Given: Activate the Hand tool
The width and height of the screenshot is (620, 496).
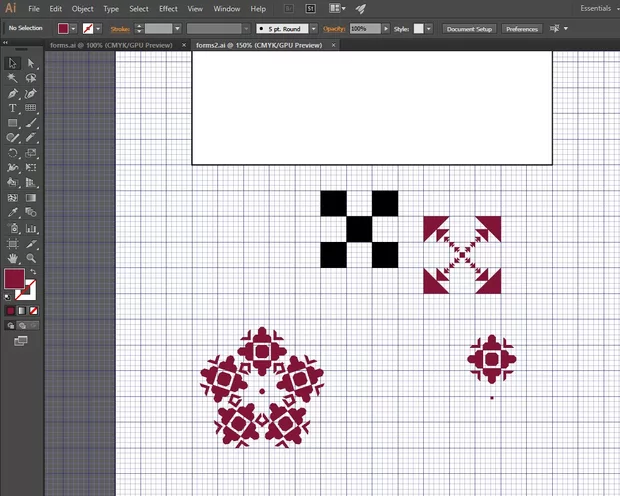Looking at the screenshot, I should coord(13,258).
